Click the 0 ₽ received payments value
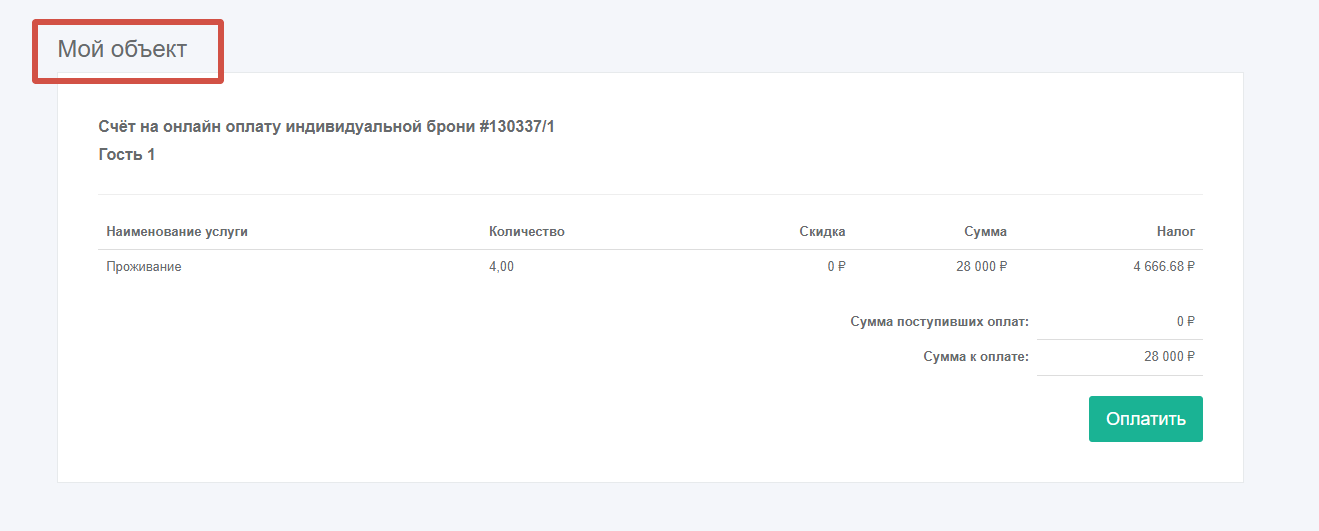 (x=1186, y=322)
